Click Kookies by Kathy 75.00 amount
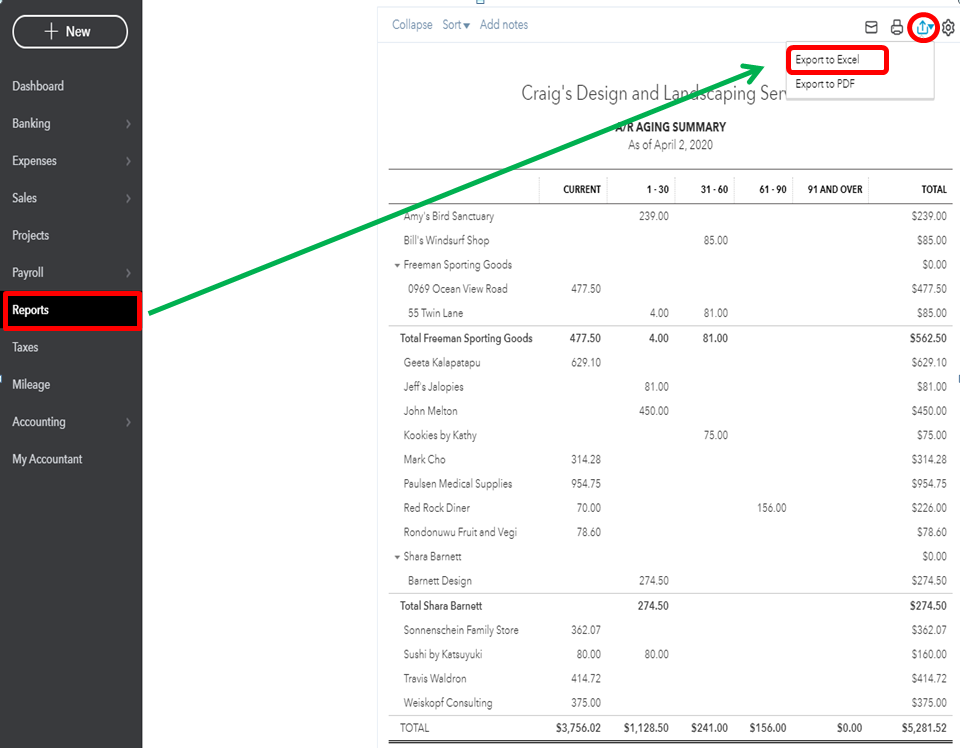 716,436
